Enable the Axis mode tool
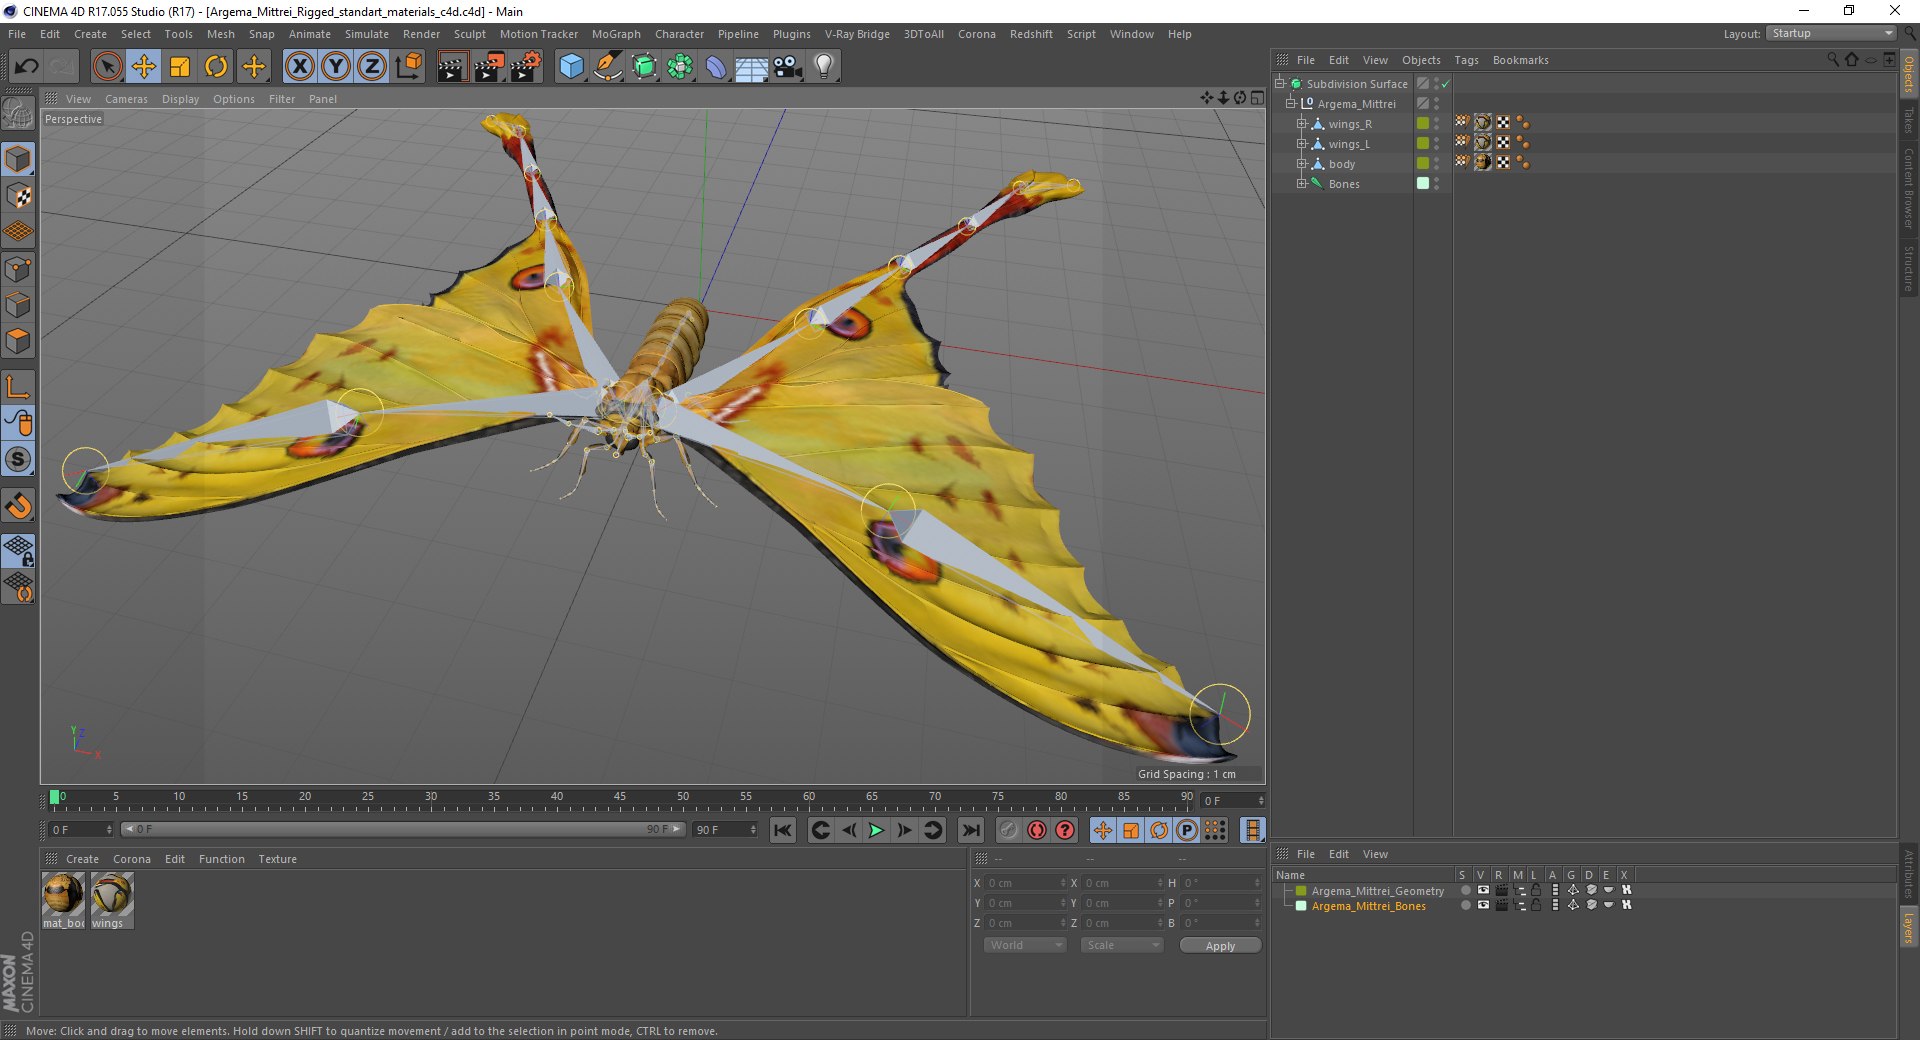1920x1040 pixels. click(18, 387)
